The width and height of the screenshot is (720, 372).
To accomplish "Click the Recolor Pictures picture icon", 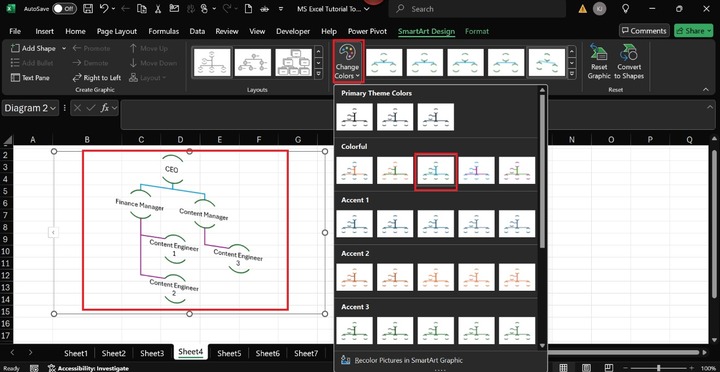I will (x=346, y=360).
